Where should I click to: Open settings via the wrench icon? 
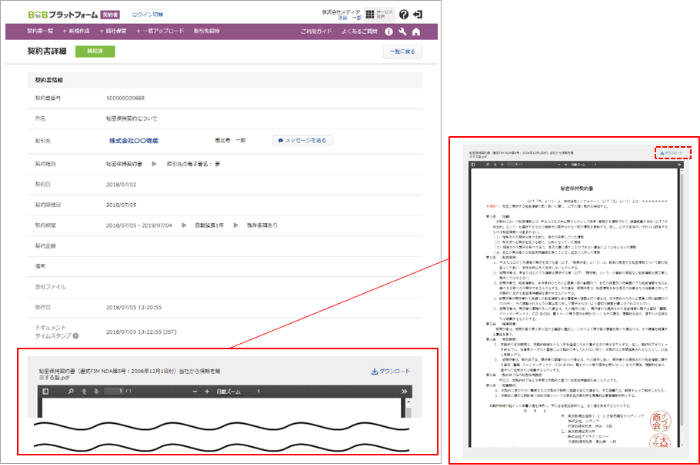pos(402,32)
